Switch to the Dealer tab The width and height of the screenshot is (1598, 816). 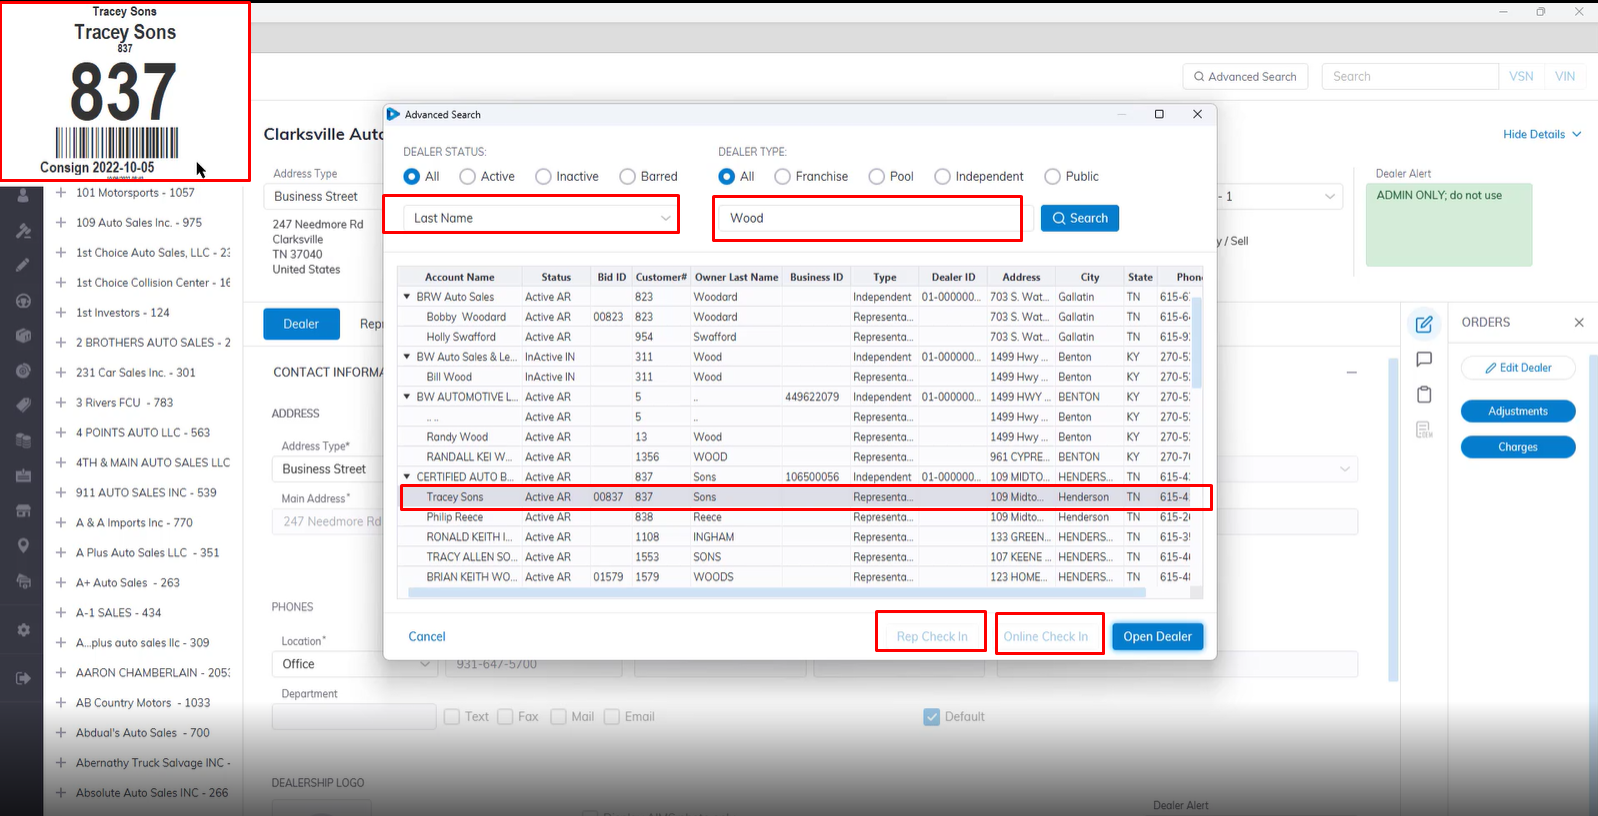click(x=301, y=324)
